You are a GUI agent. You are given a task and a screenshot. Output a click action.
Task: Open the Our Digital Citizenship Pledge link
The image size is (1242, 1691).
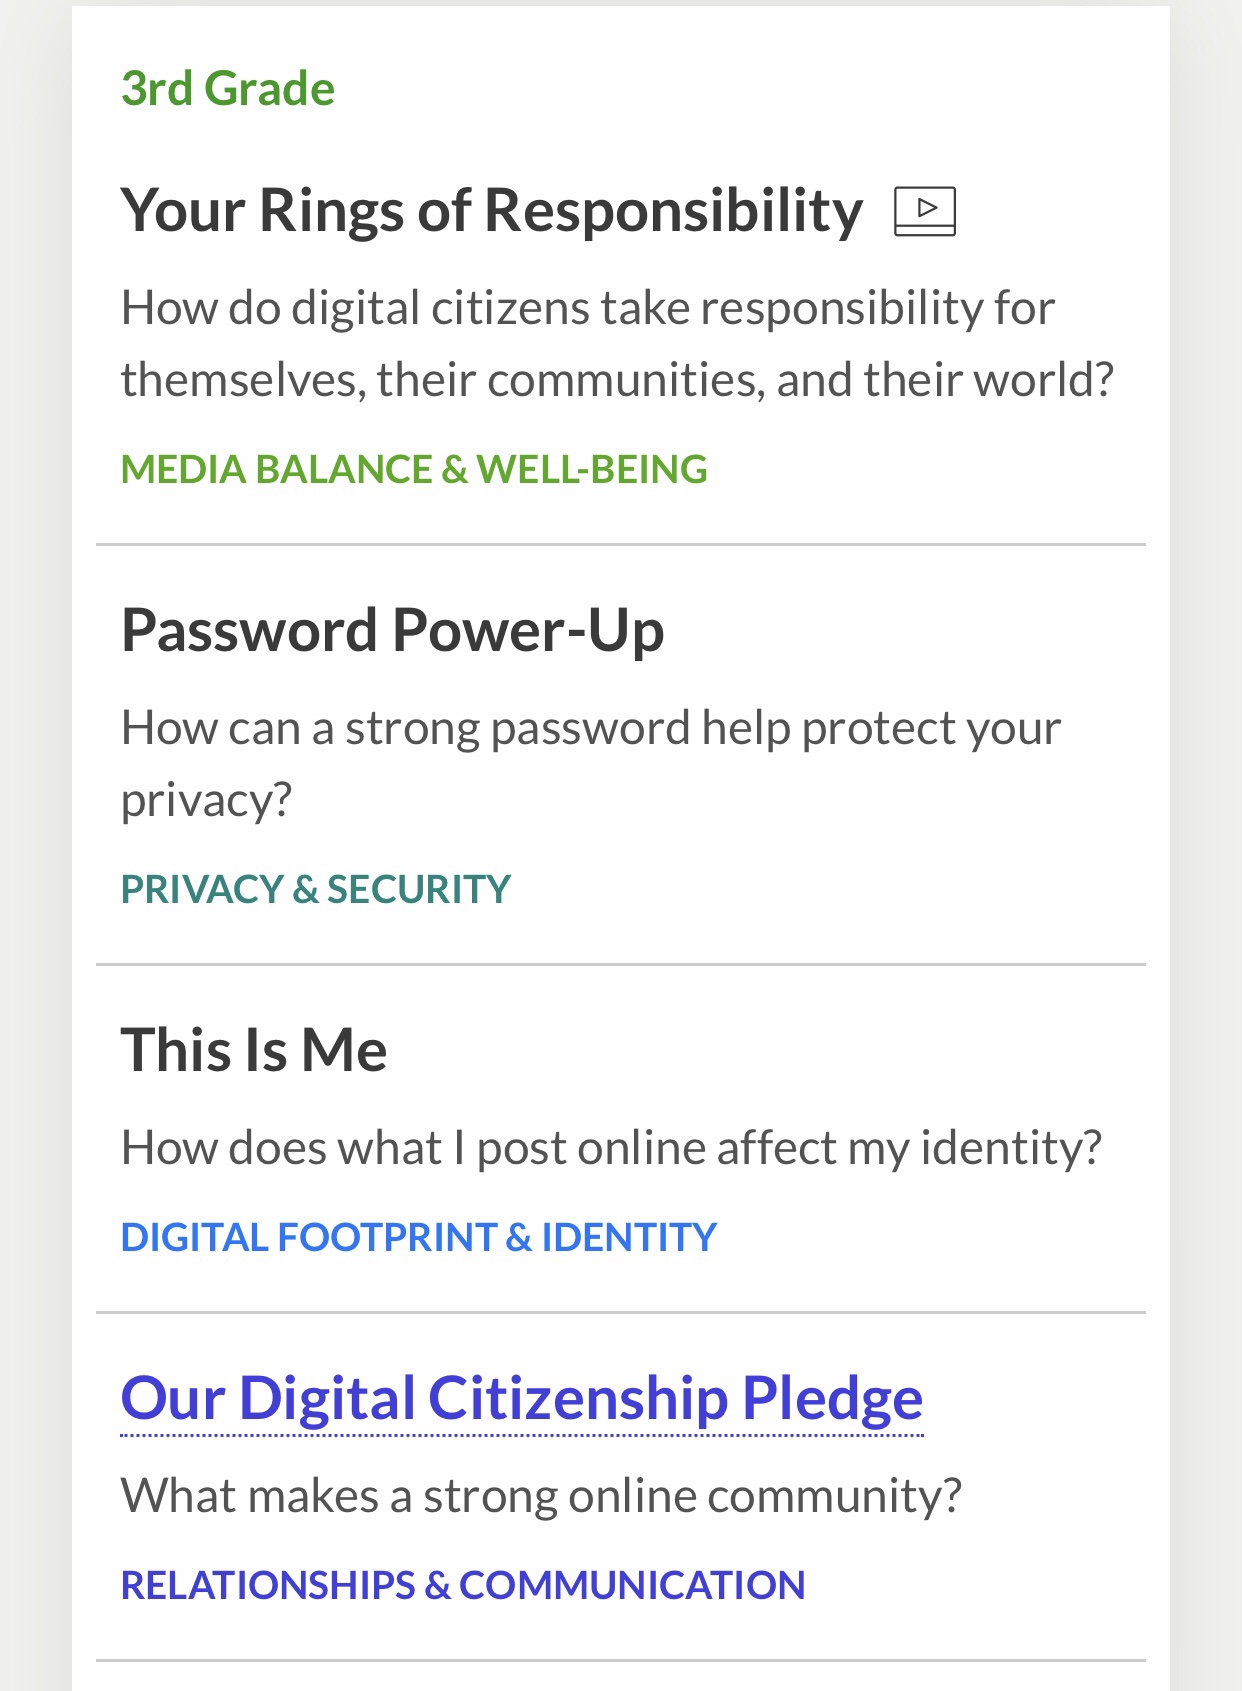pos(521,1398)
